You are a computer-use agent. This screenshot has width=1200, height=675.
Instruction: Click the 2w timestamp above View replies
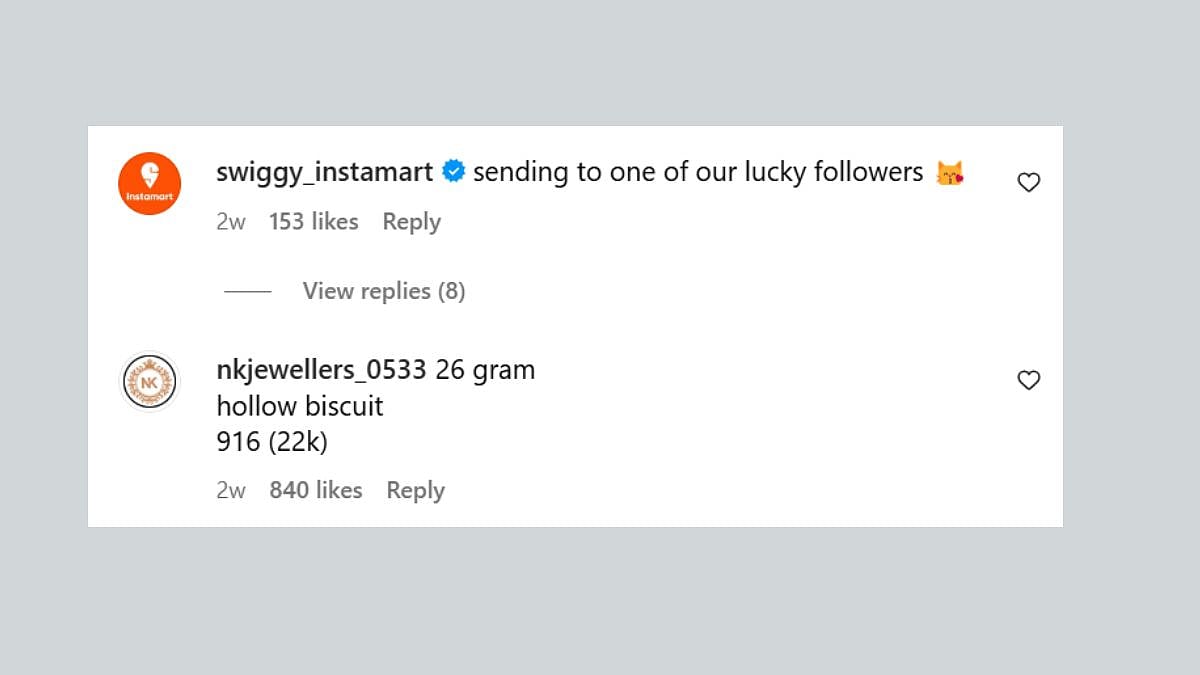(231, 222)
